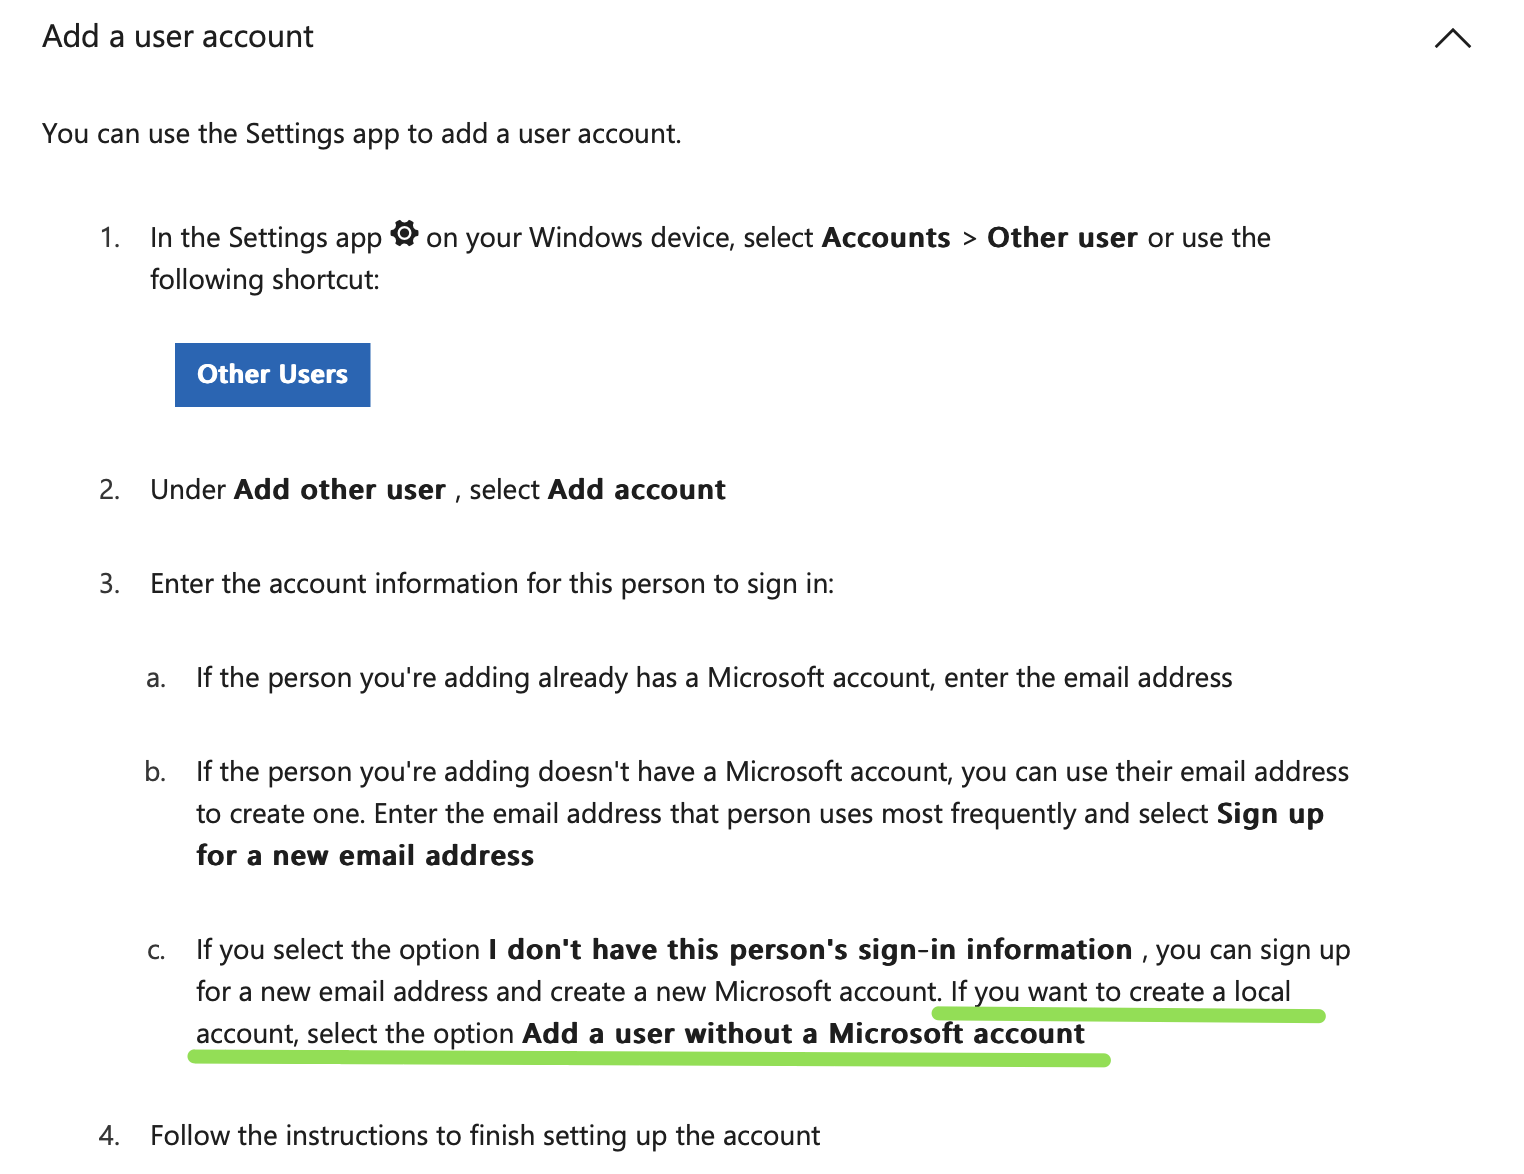Click bold 'for a new email address' text
This screenshot has width=1524, height=1174.
tap(365, 856)
